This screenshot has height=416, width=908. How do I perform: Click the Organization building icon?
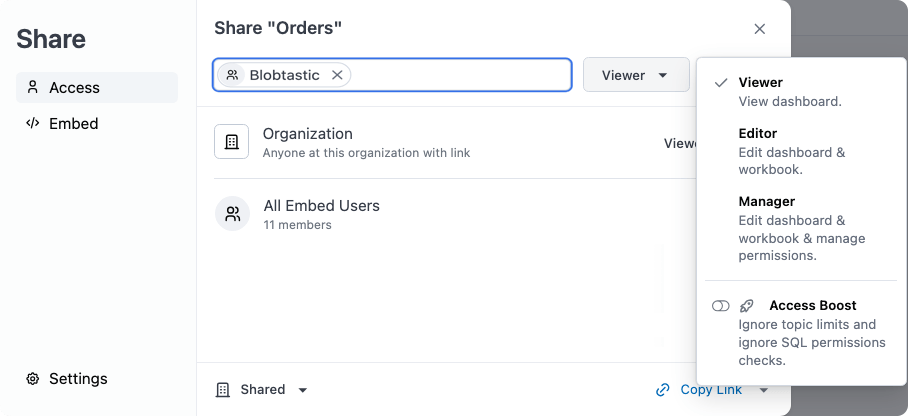pos(232,141)
